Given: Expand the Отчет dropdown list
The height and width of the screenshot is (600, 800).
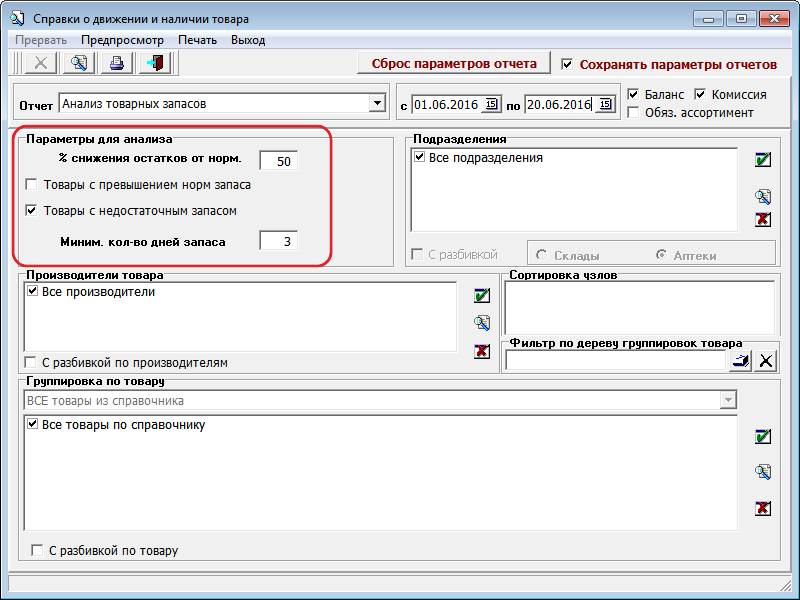Looking at the screenshot, I should [377, 103].
